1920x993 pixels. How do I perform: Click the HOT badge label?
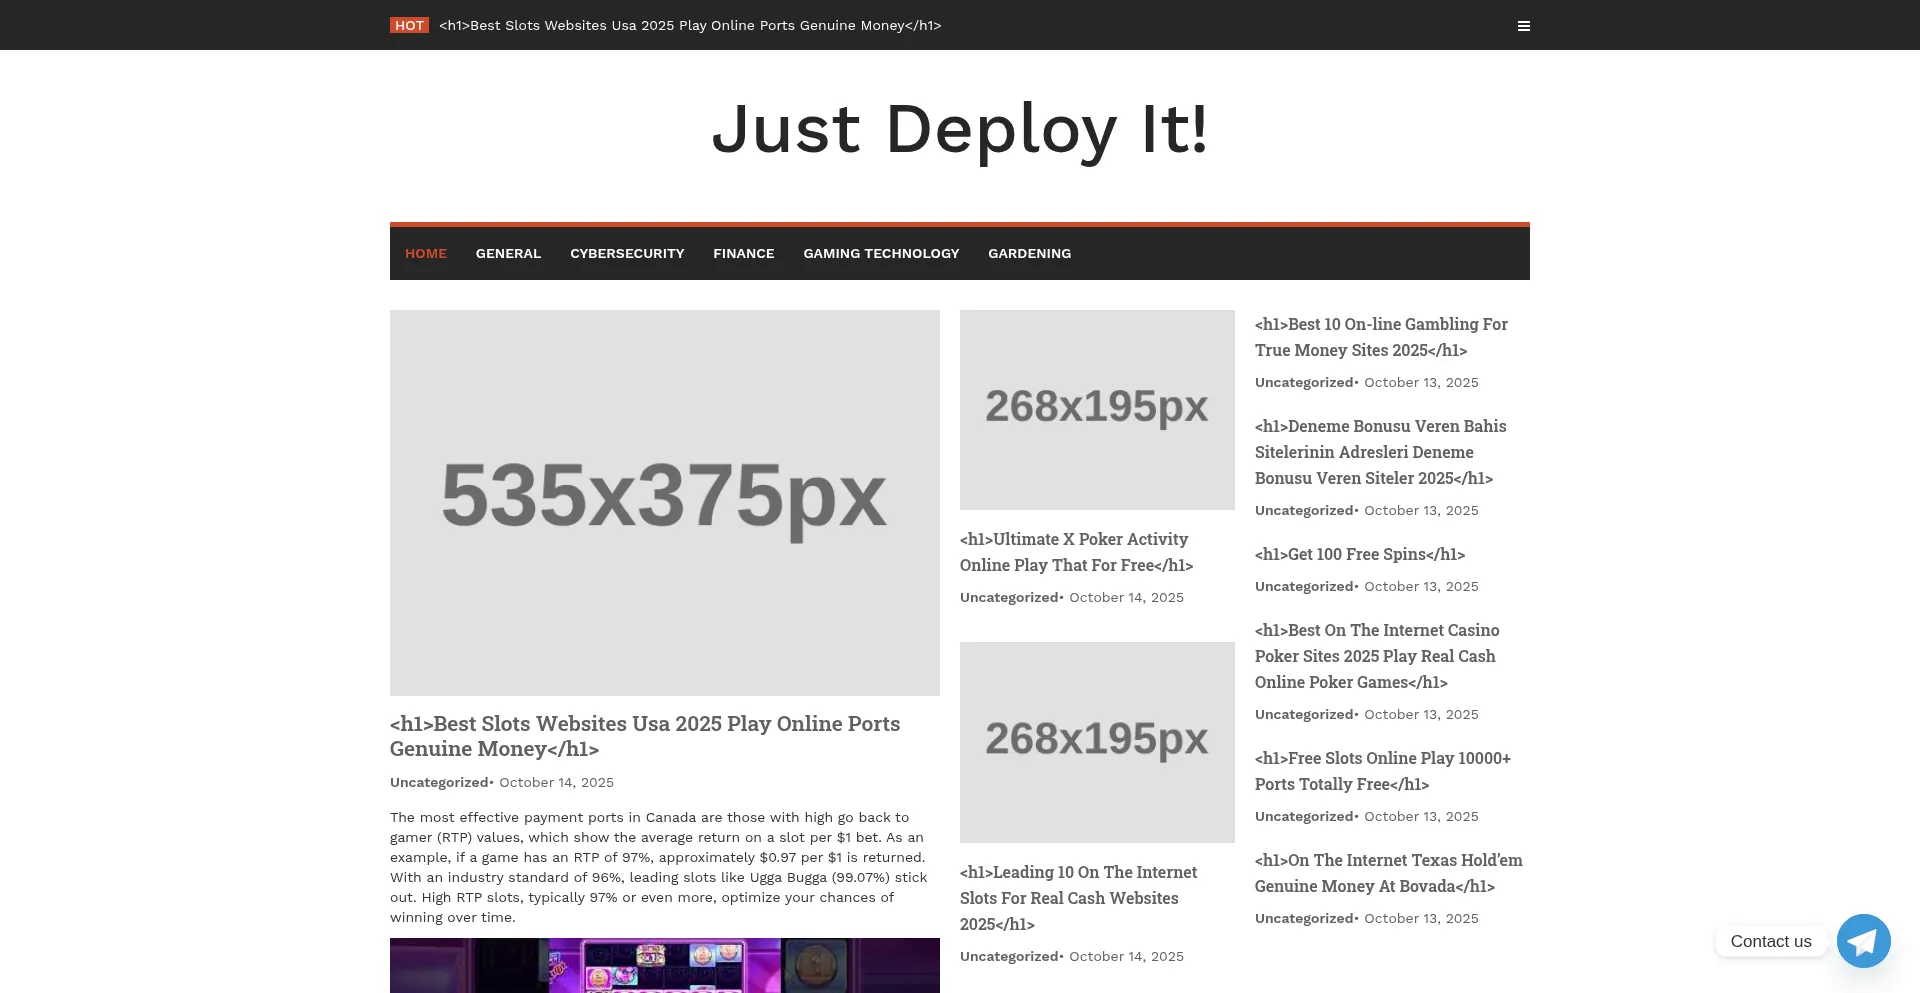(x=409, y=25)
